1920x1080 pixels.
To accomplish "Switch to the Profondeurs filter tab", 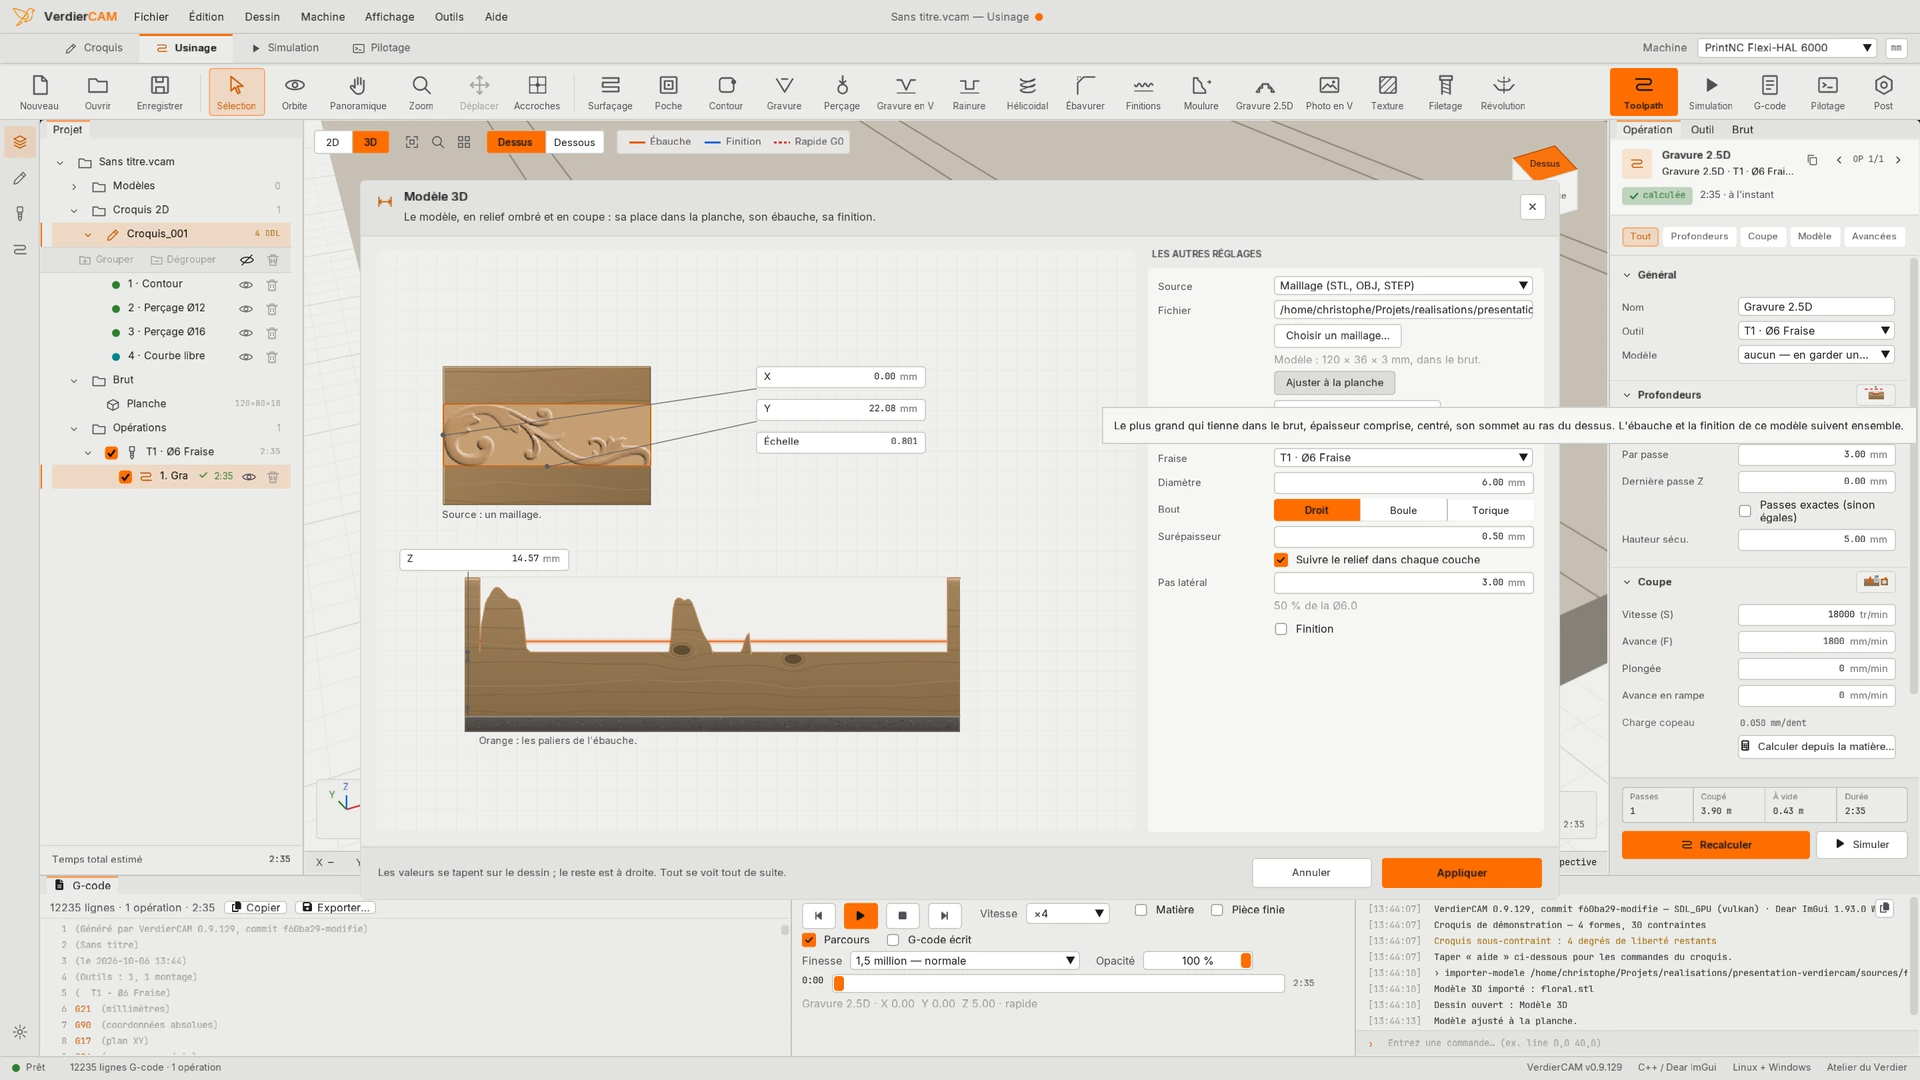I will point(1699,237).
